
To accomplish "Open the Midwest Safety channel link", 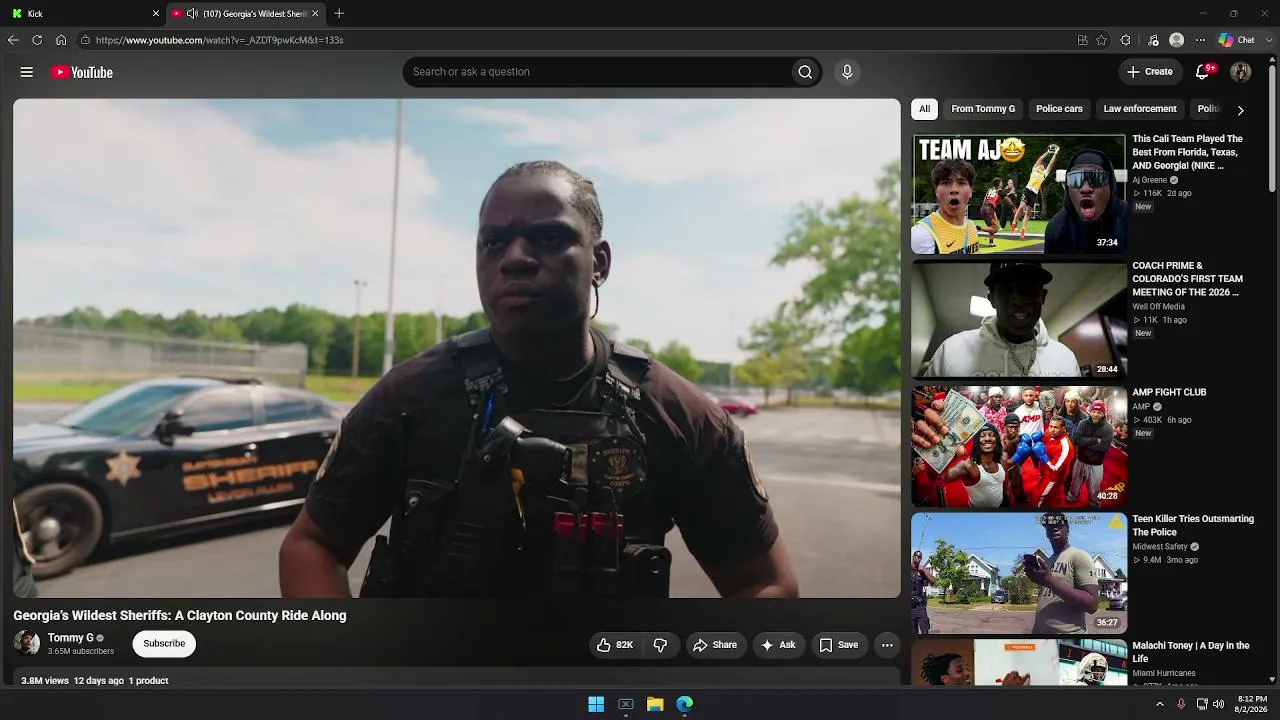I will coord(1160,547).
